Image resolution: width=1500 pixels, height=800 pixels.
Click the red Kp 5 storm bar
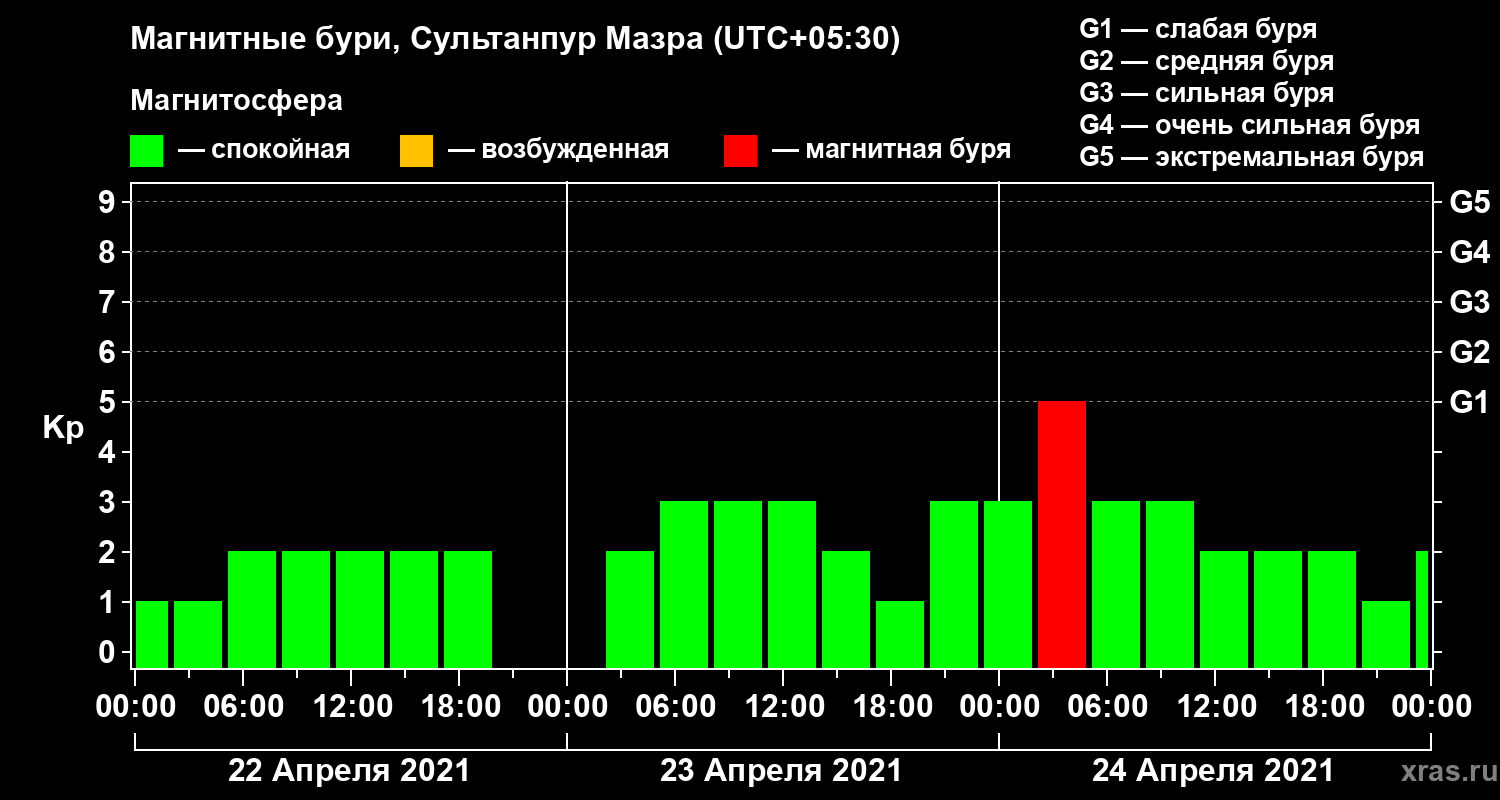click(x=1062, y=534)
